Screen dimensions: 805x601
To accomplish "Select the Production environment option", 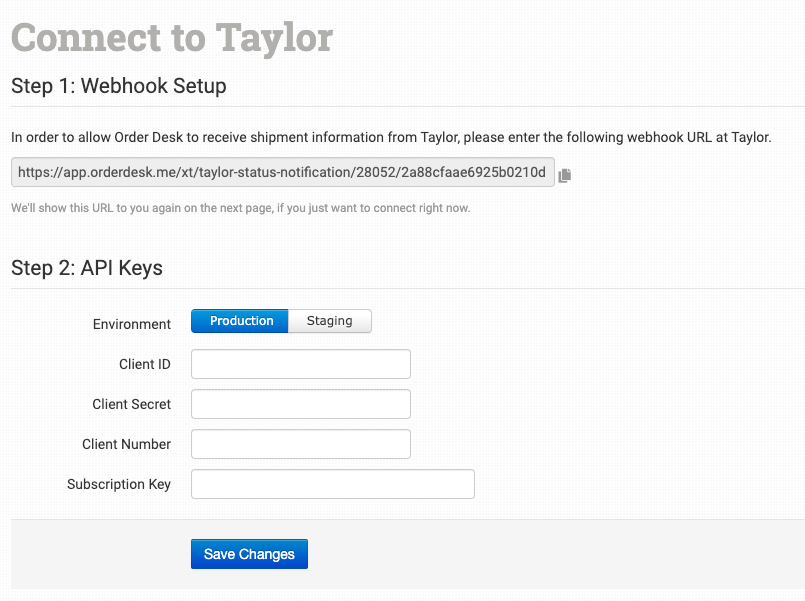I will [x=240, y=321].
